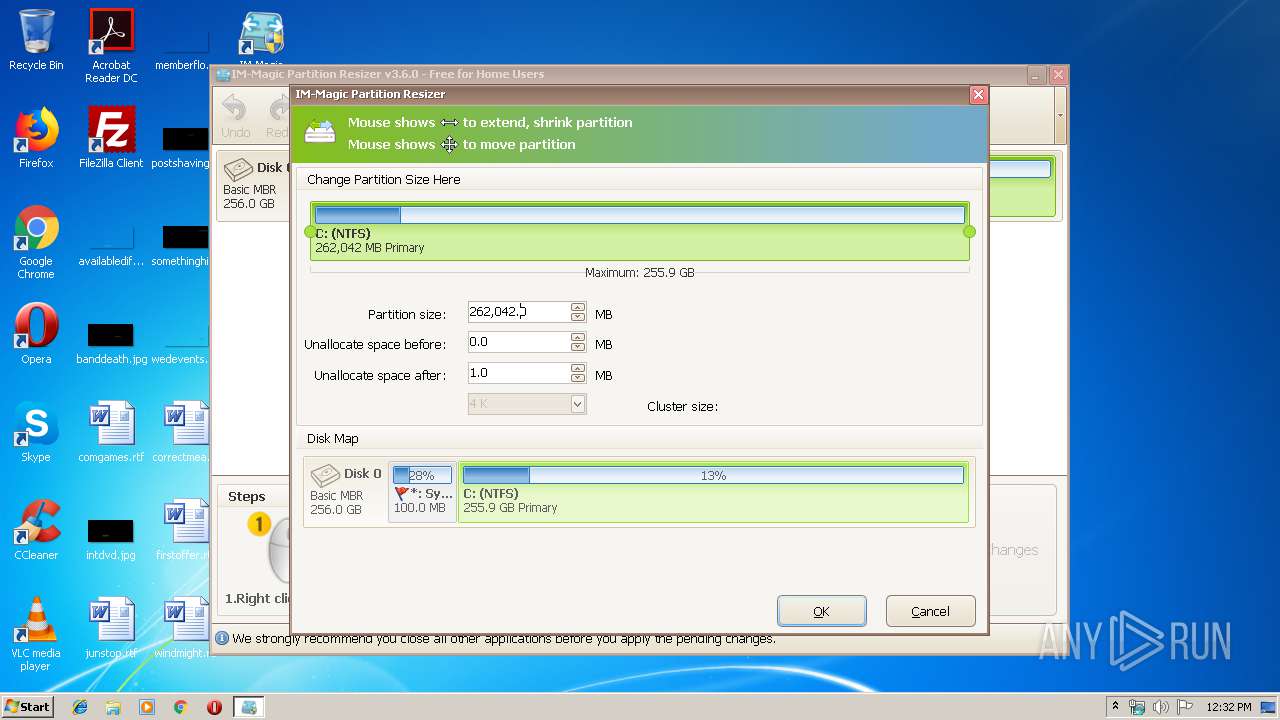Screen dimensions: 1280x720
Task: Click the C: partition size bar
Action: click(640, 214)
